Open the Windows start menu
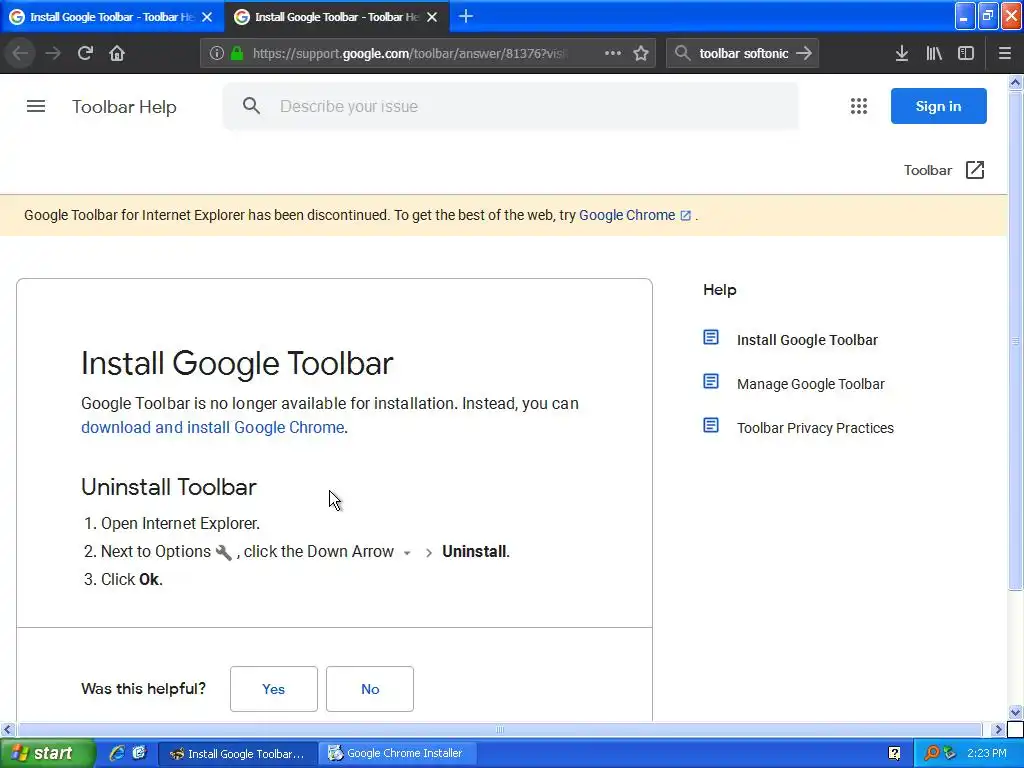The image size is (1024, 768). 47,753
